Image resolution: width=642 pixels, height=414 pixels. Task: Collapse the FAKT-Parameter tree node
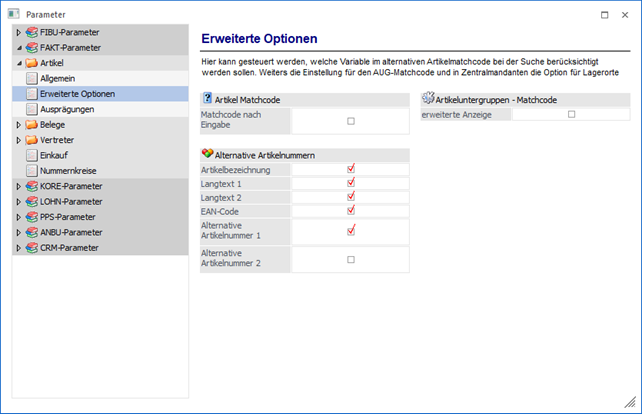pyautogui.click(x=18, y=48)
